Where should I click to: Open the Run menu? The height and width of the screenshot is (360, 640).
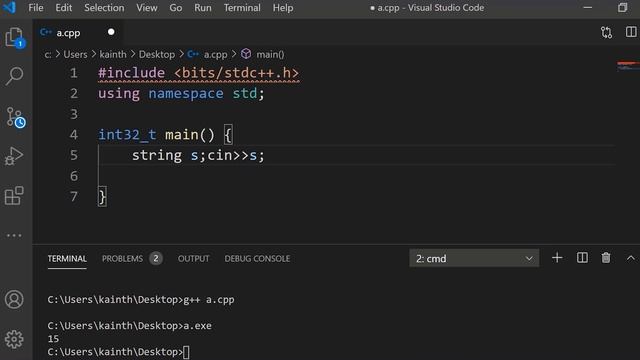pos(203,8)
